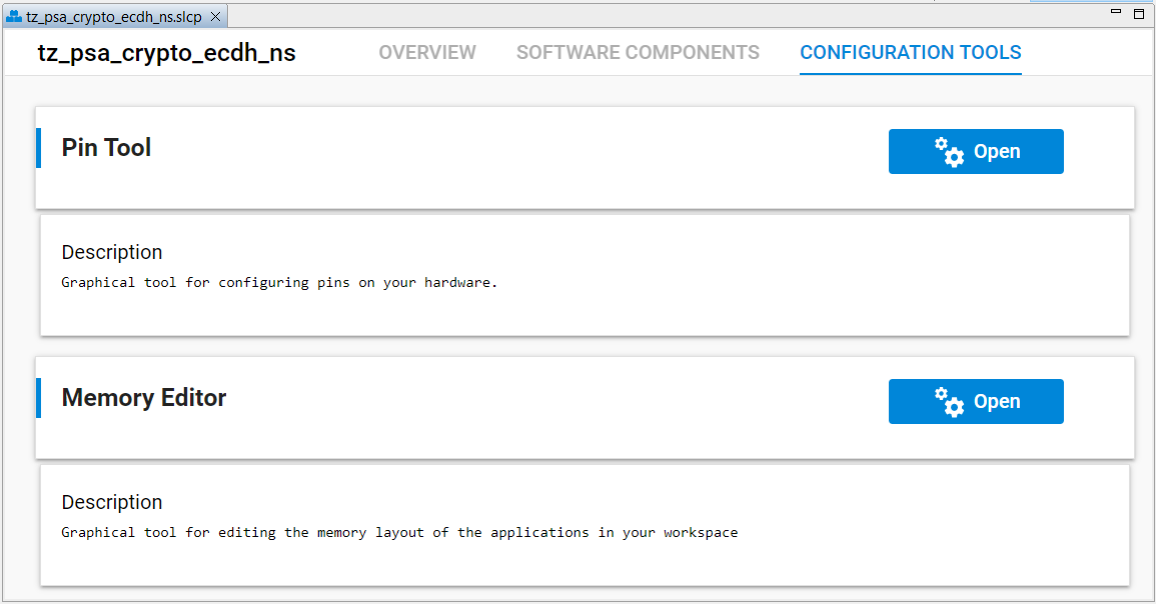Click the Description label under Pin Tool
This screenshot has height=604, width=1156.
[x=111, y=252]
